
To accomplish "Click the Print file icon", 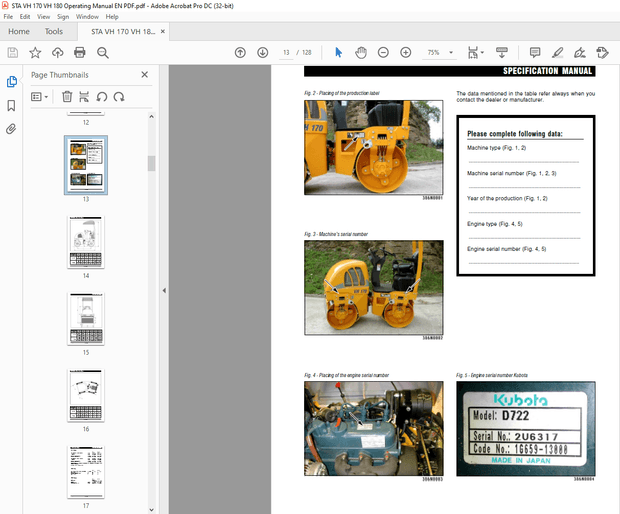I will (x=80, y=52).
